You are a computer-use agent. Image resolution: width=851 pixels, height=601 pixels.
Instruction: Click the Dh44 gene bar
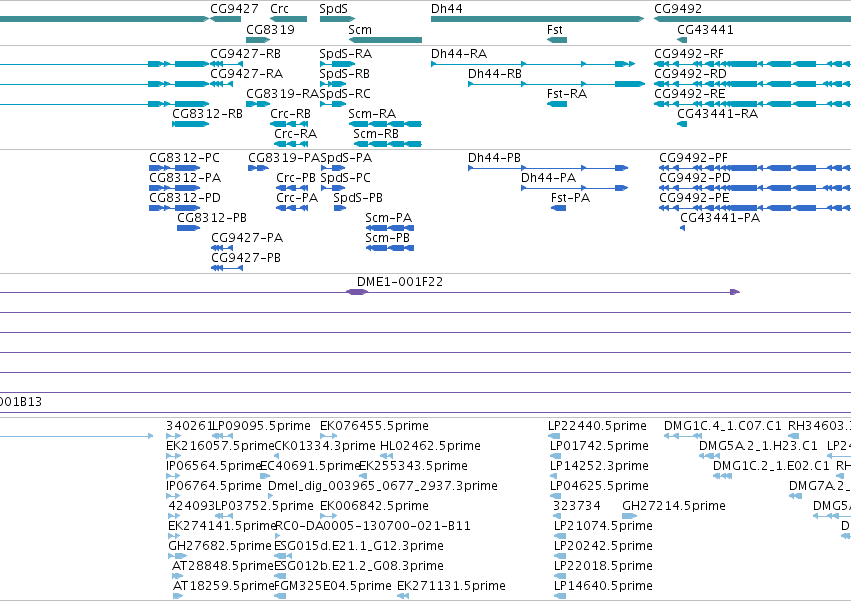(x=537, y=19)
